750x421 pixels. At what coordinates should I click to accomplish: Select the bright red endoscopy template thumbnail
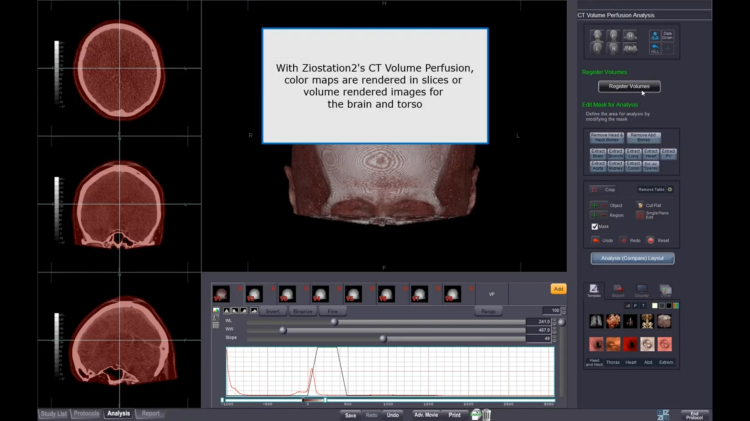(x=630, y=344)
